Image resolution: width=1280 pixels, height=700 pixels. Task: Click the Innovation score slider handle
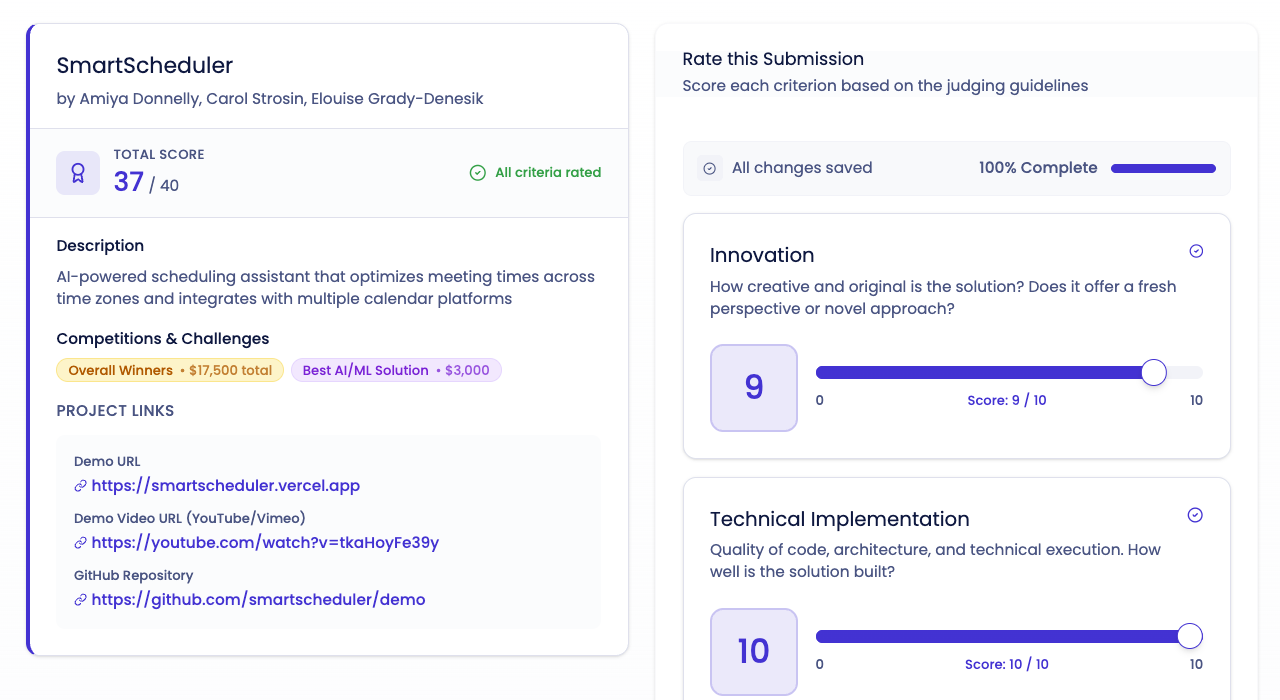point(1154,373)
